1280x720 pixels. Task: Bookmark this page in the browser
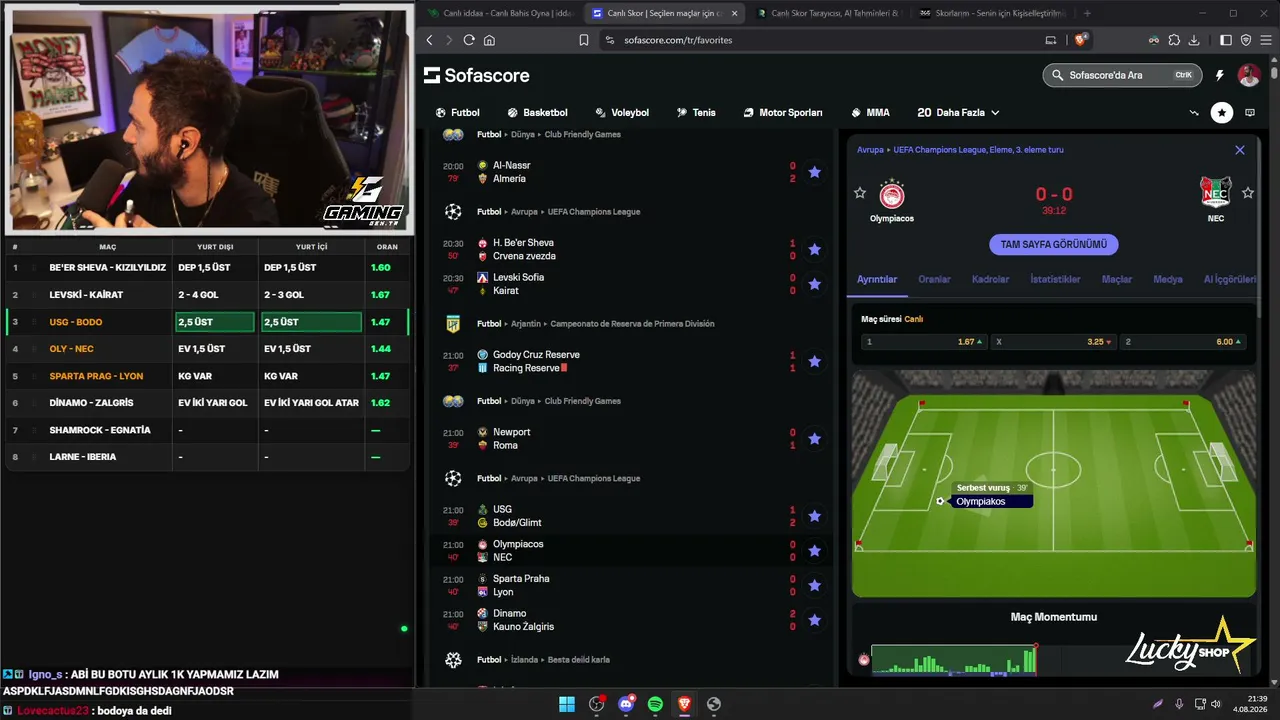click(584, 40)
